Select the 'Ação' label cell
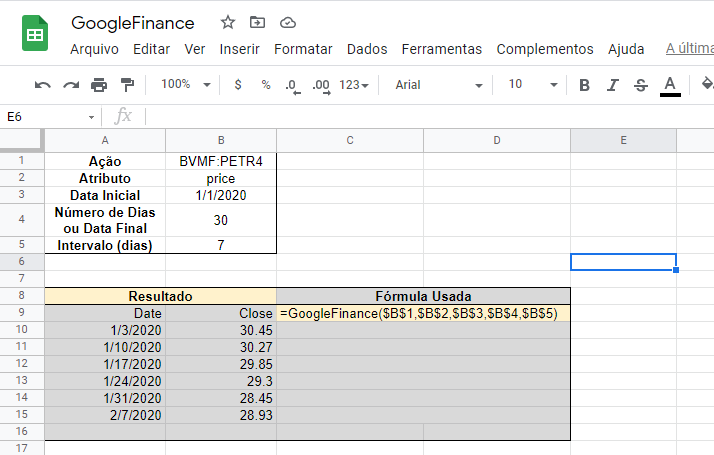 click(105, 161)
